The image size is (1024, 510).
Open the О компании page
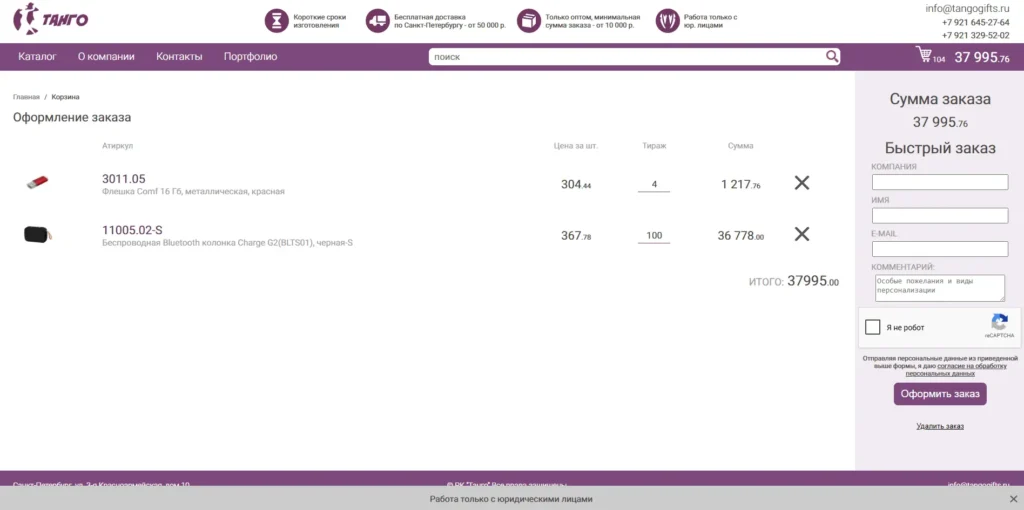pos(106,57)
